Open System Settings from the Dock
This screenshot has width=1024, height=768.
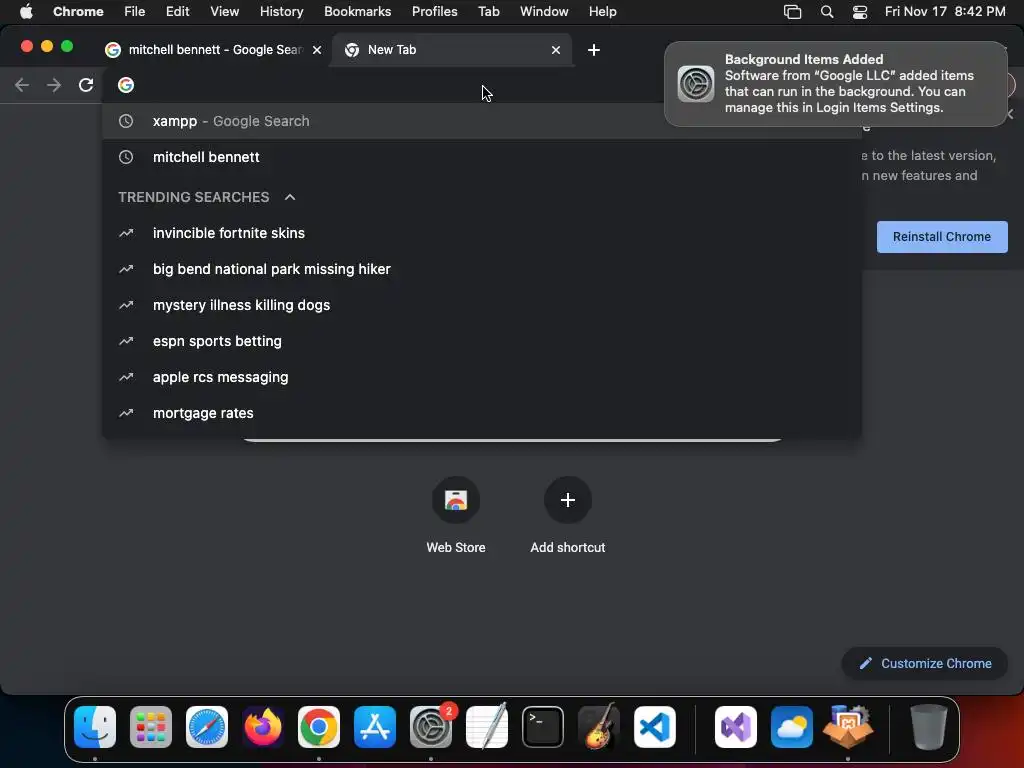pos(431,727)
